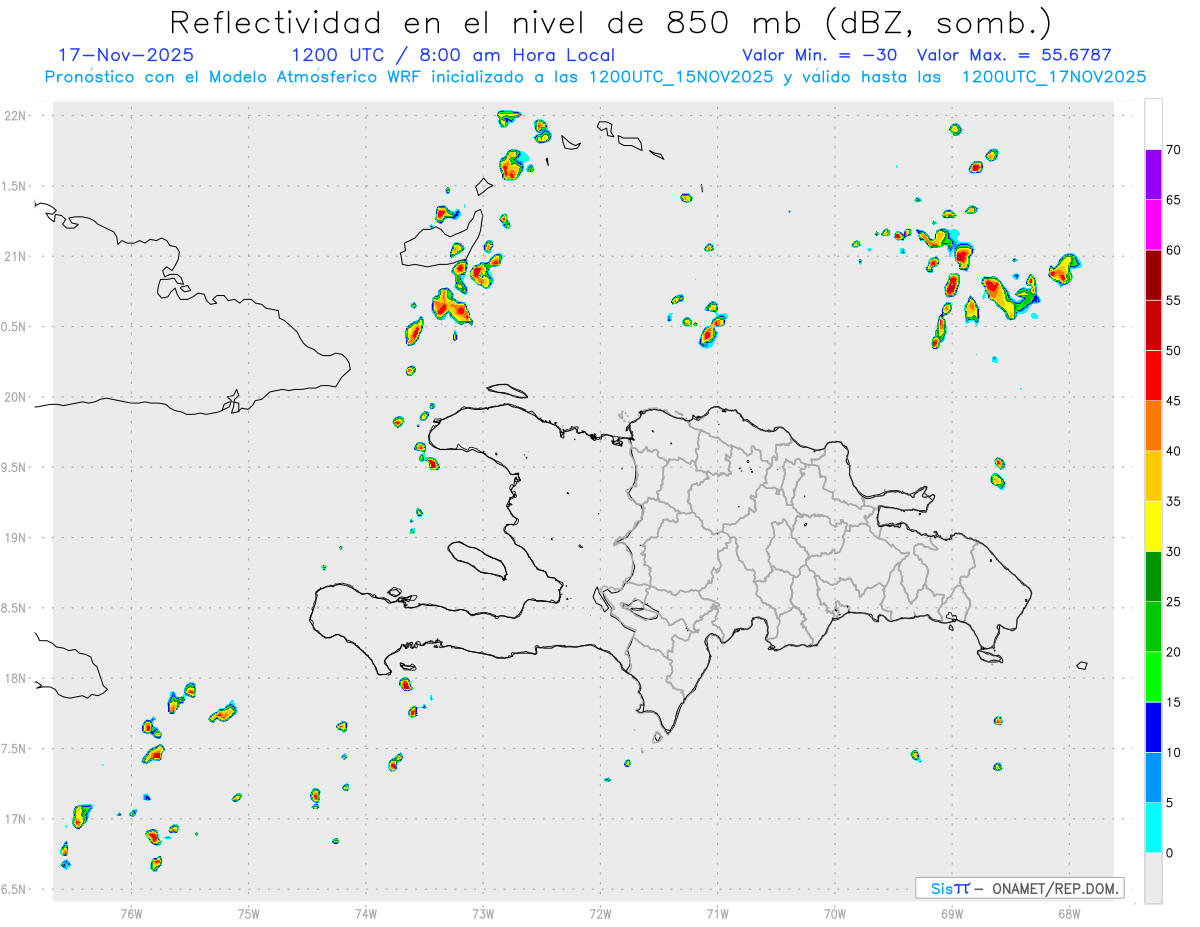Click the title 'Reflectividad en el nivel de 850 mb'
Screen dimensions: 1200x927
[x=611, y=22]
